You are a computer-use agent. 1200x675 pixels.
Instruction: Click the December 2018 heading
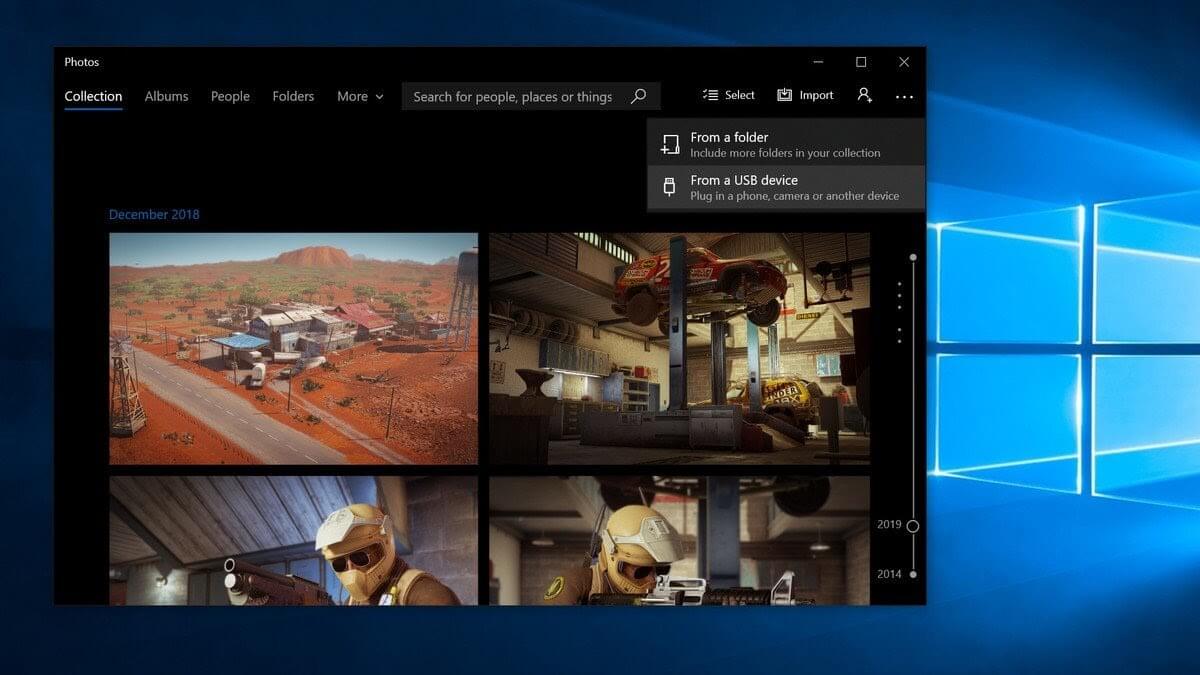tap(154, 214)
